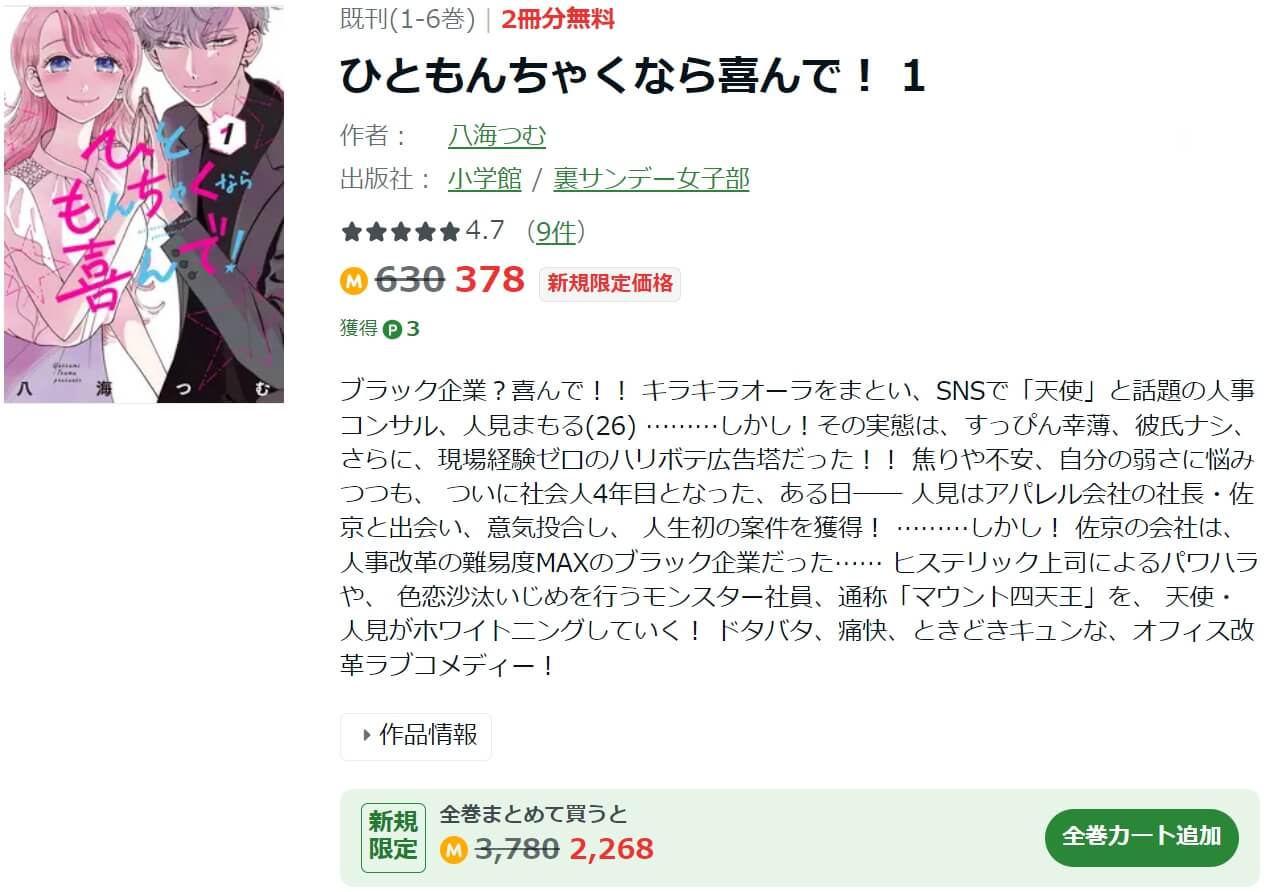Click the orange M coin icon beside 630
The height and width of the screenshot is (892, 1267).
[x=354, y=281]
